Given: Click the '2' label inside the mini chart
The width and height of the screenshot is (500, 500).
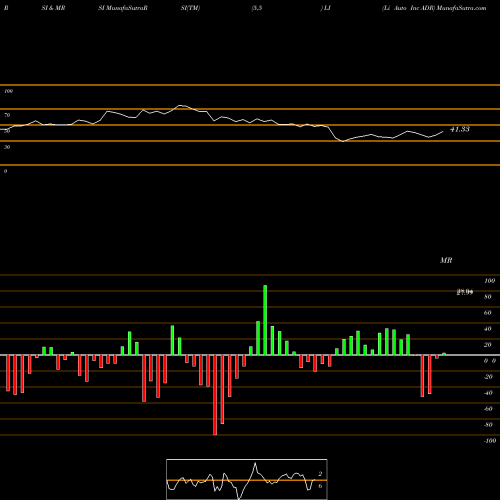Looking at the screenshot, I should 320,474.
